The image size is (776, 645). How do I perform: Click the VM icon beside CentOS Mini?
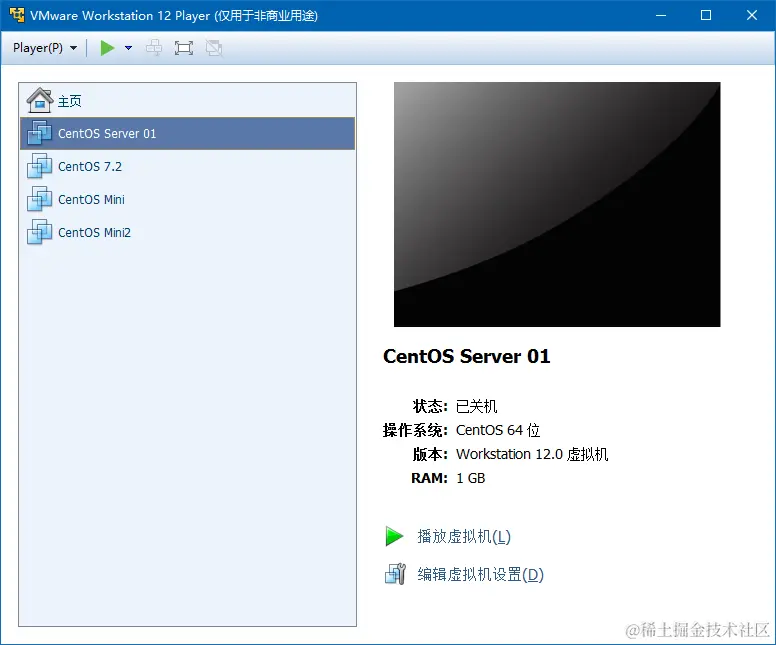40,199
